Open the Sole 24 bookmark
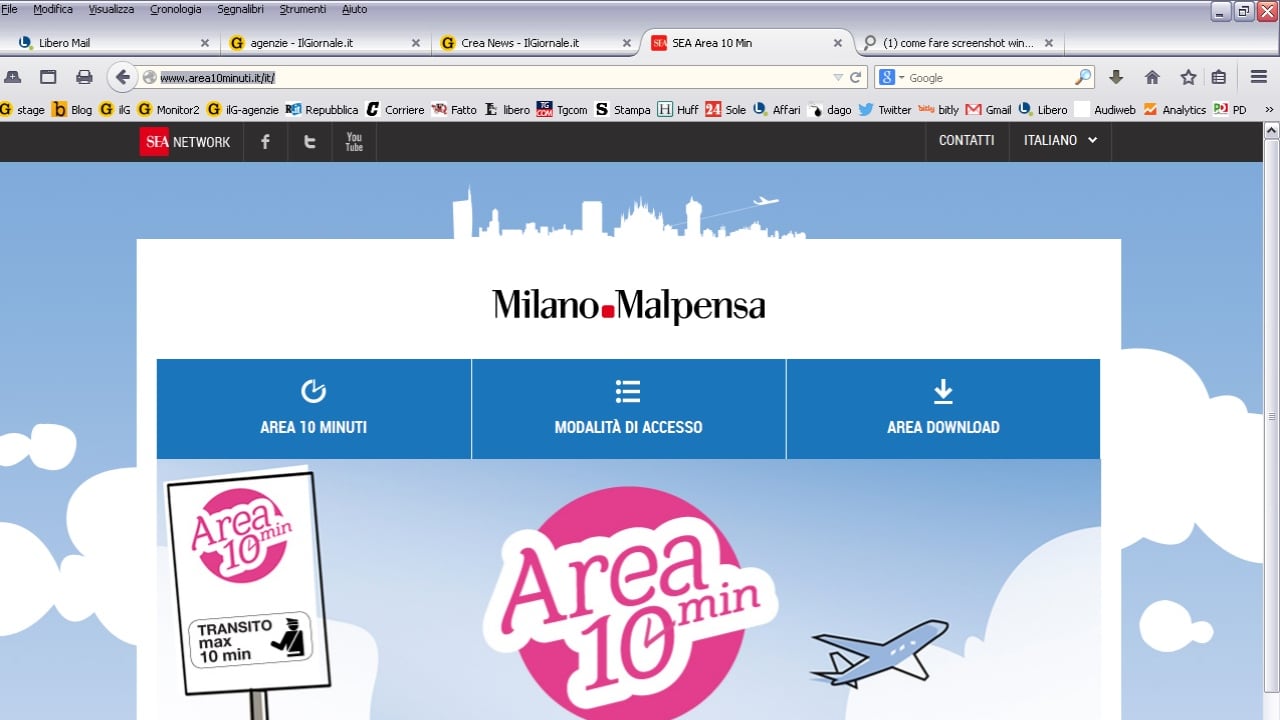The image size is (1280, 720). click(x=725, y=110)
